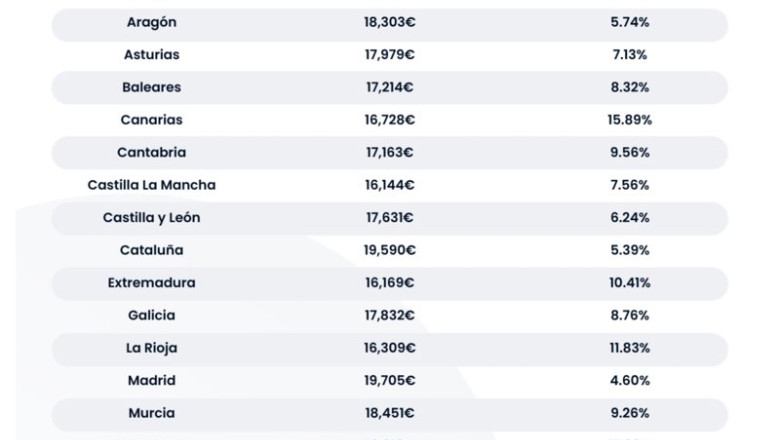Click Castilla y León percentage 6.24%
This screenshot has height=440, width=780.
[630, 218]
